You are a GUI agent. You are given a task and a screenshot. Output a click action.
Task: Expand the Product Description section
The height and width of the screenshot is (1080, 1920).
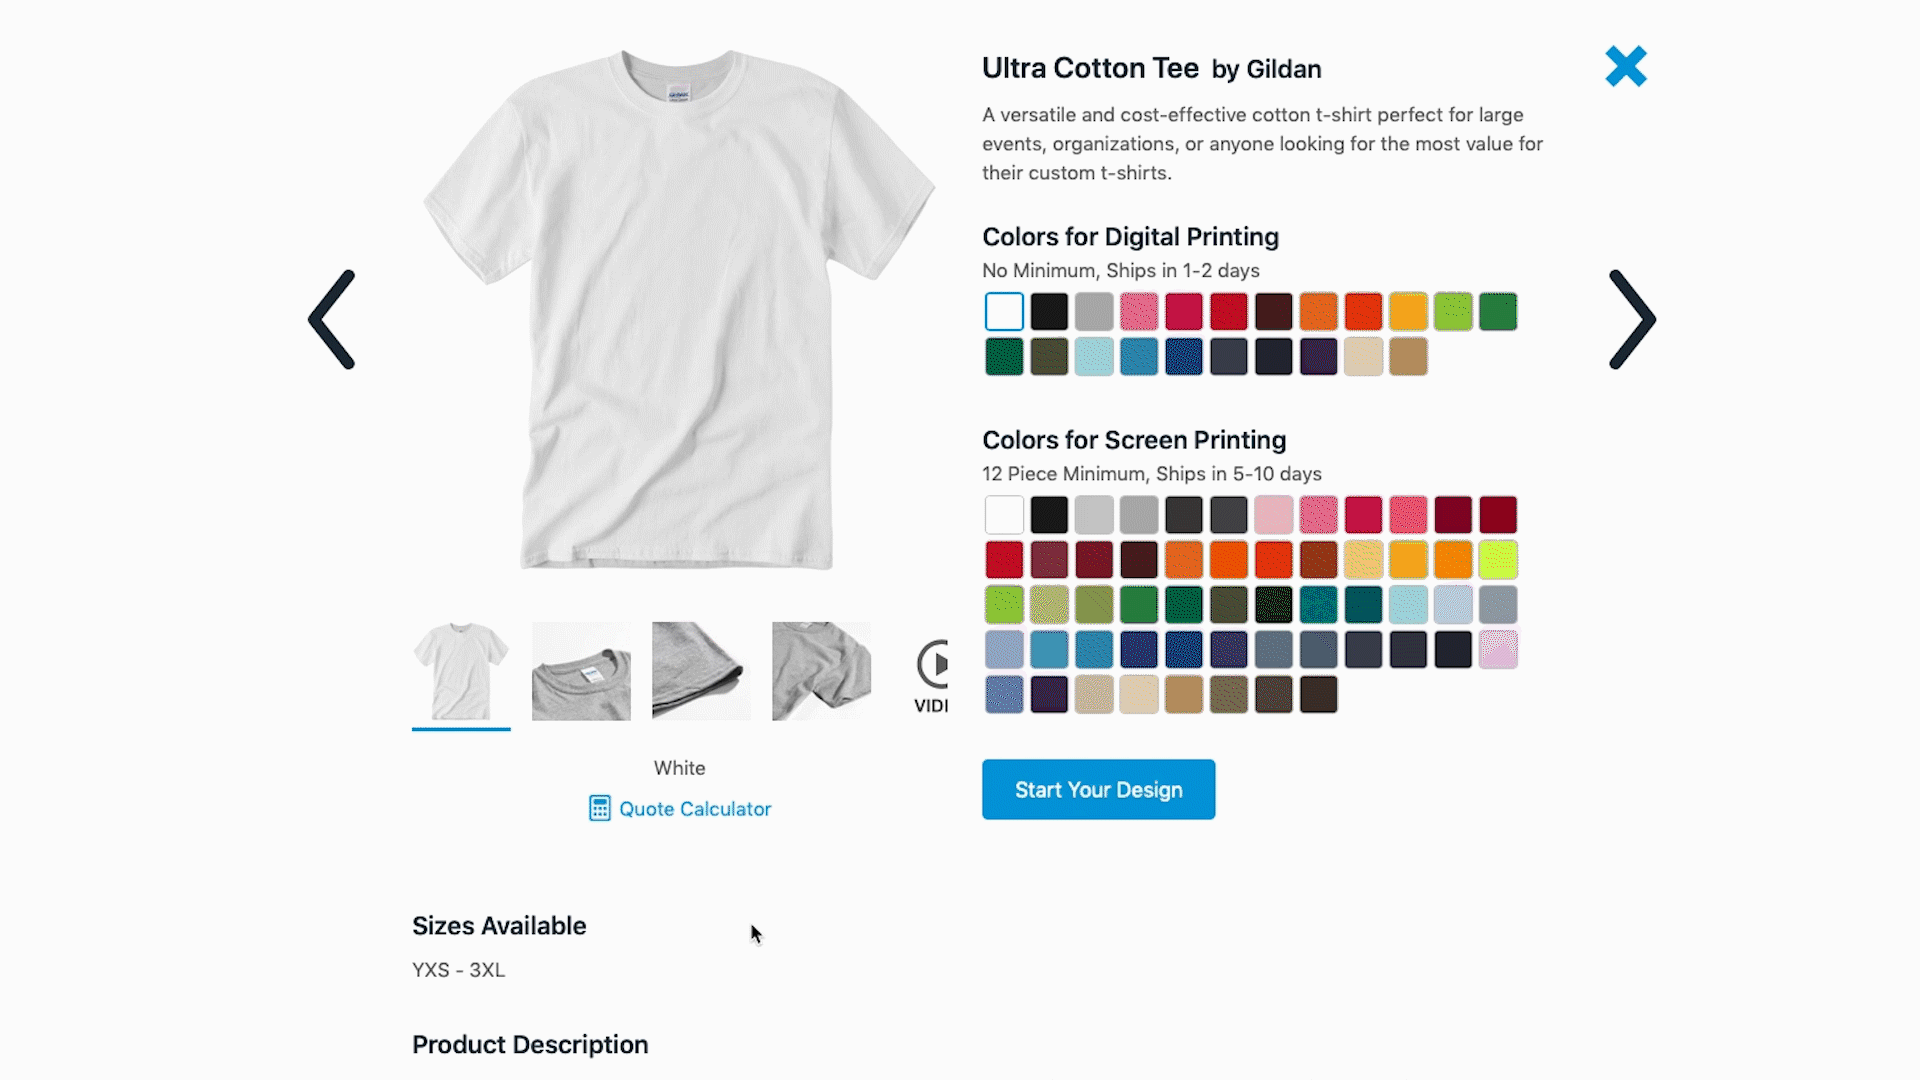(530, 1044)
